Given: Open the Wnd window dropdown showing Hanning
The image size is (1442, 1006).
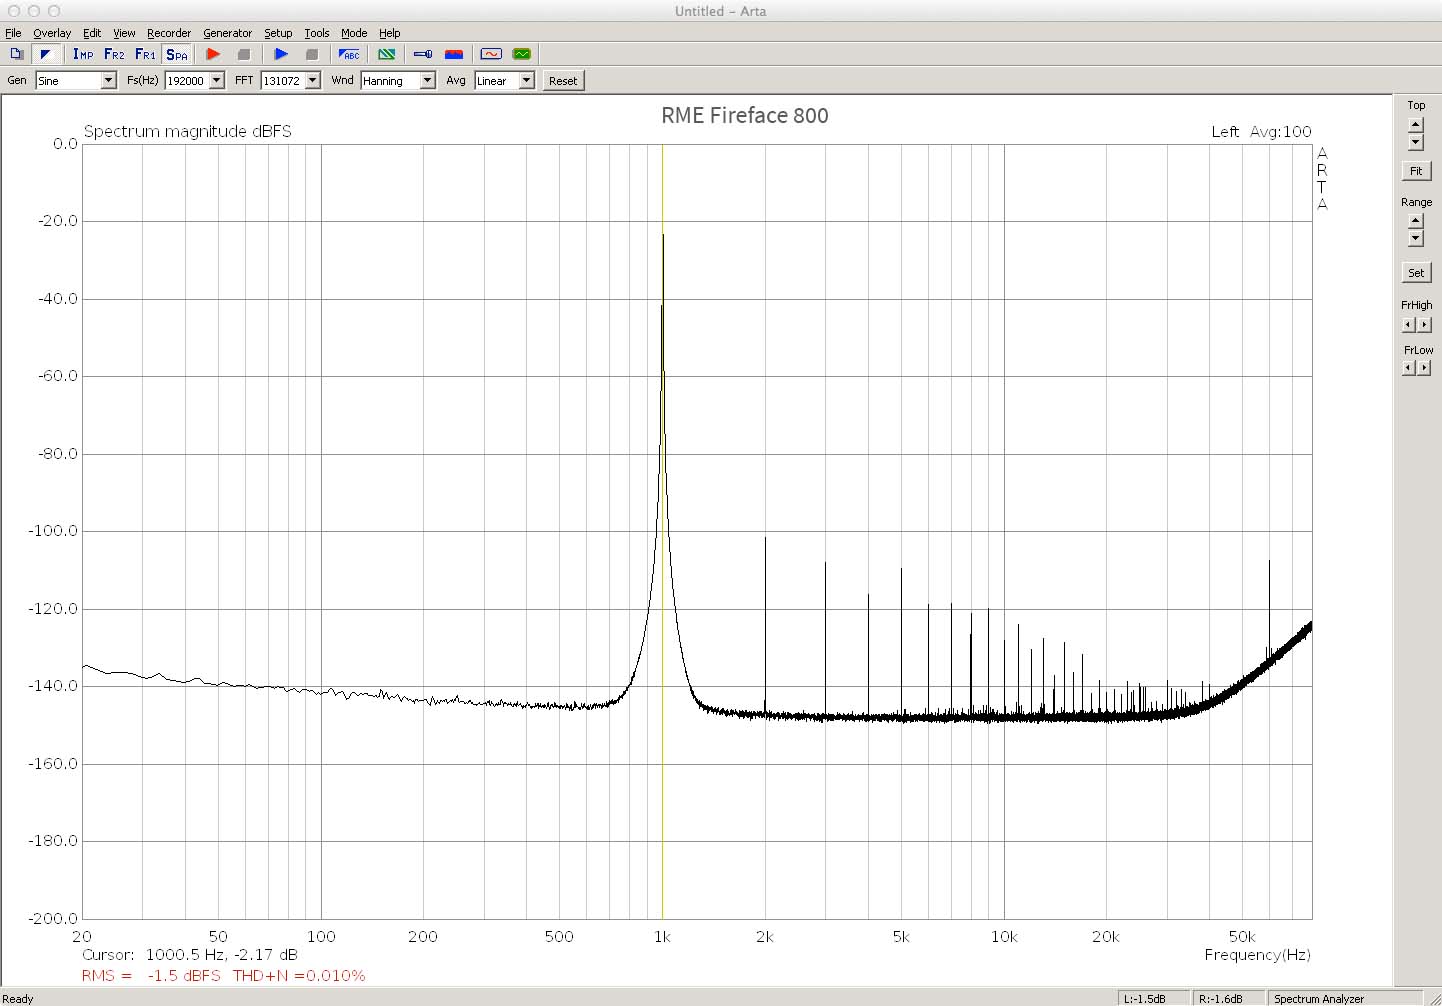Looking at the screenshot, I should coord(398,80).
